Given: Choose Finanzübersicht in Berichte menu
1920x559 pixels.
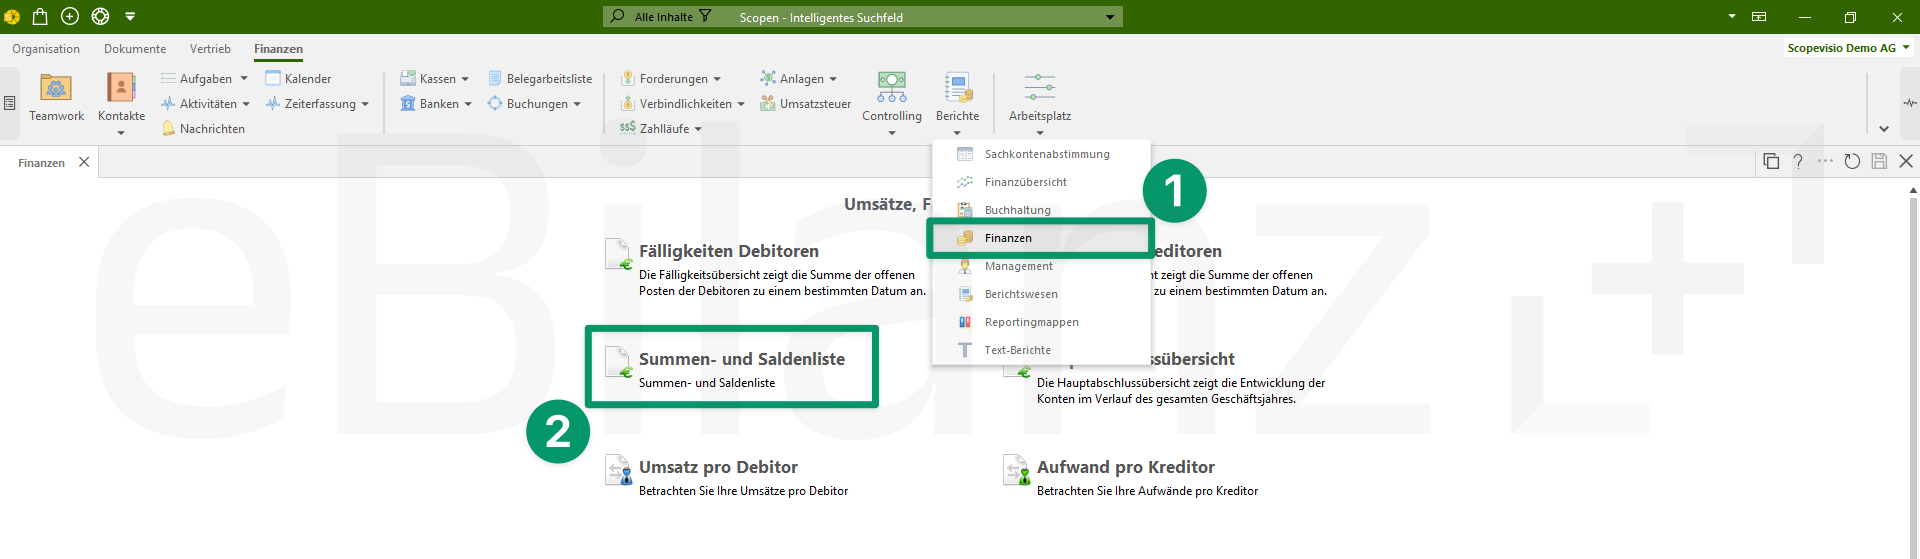Looking at the screenshot, I should 1041,182.
